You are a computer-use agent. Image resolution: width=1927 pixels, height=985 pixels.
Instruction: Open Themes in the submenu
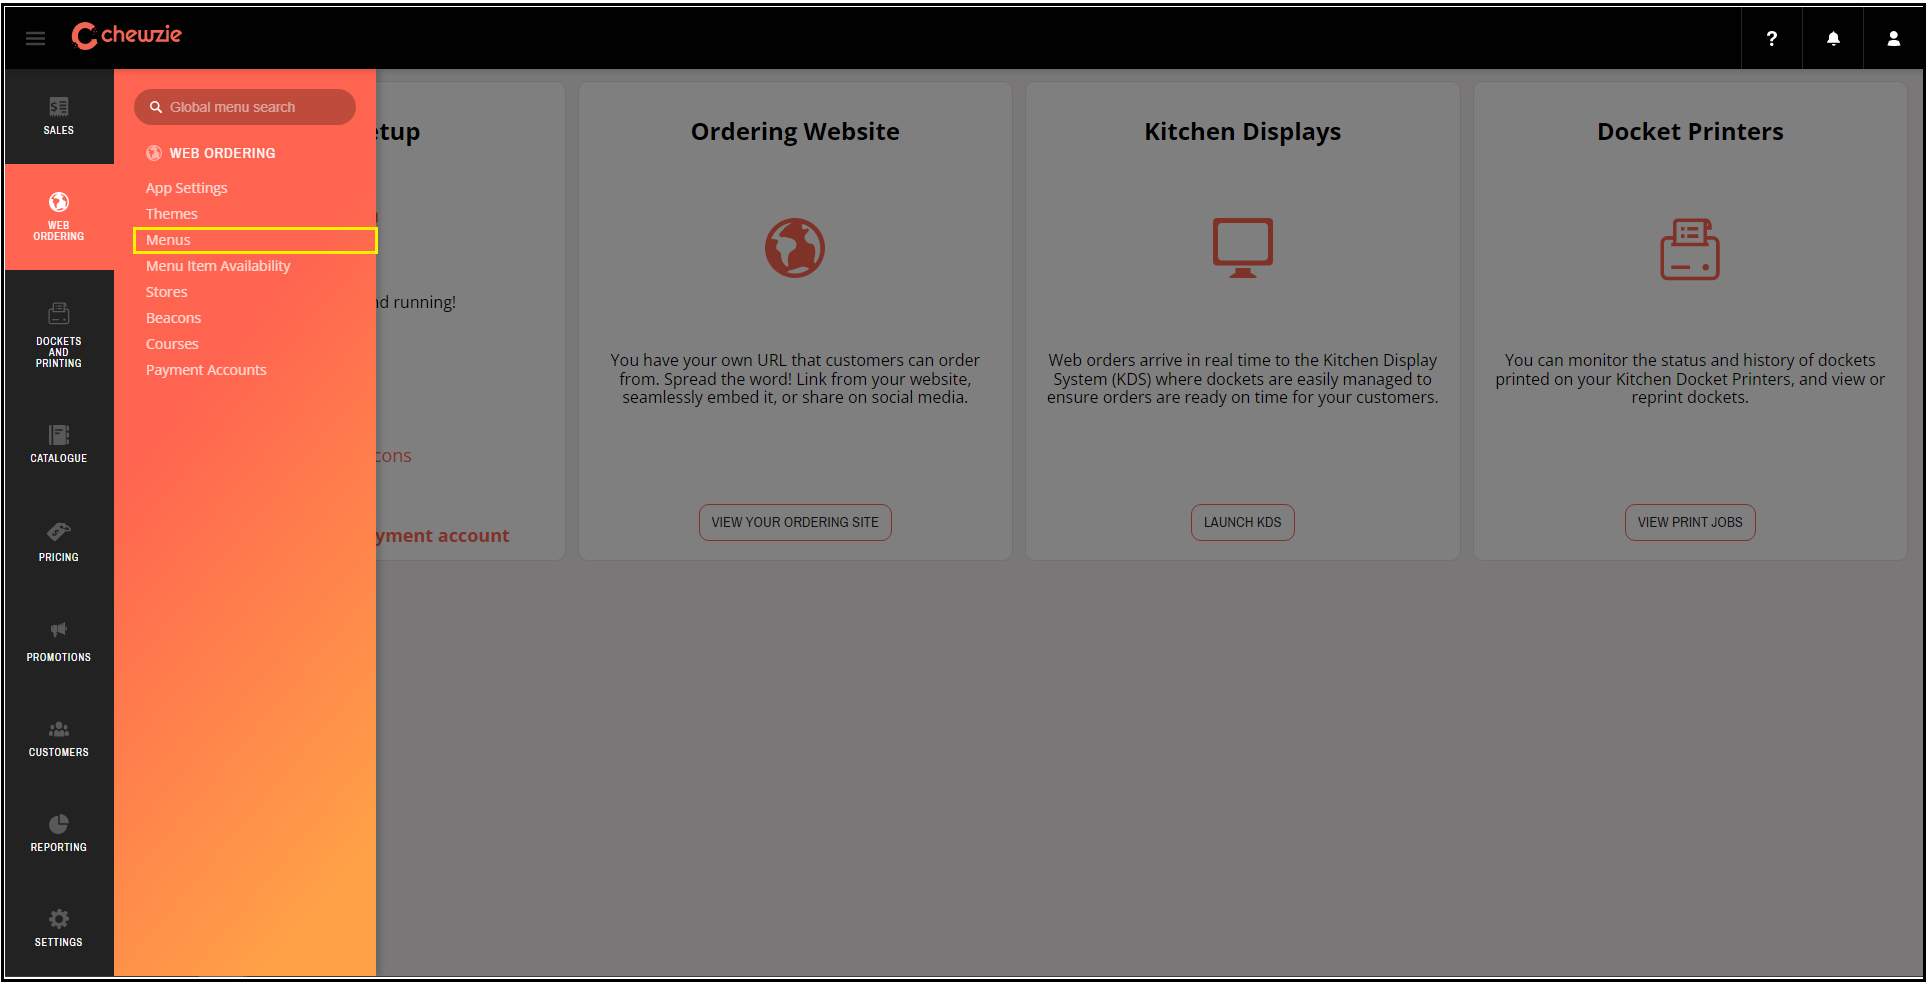(172, 214)
